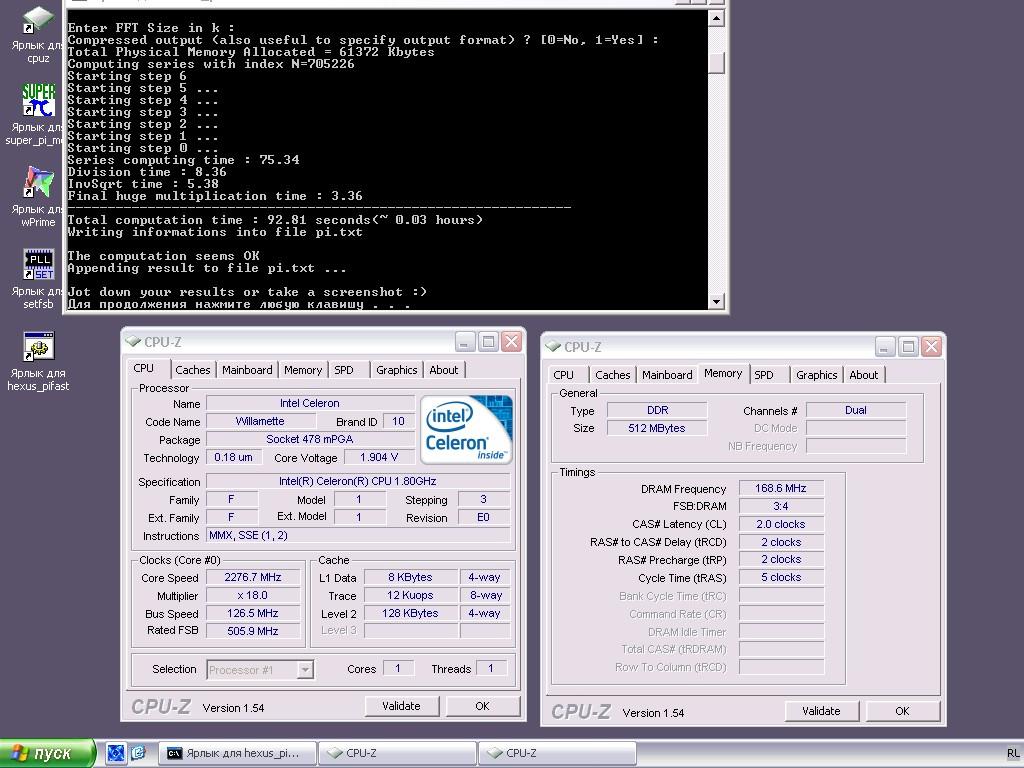
Task: Click the console vertical scrollbar thumb
Action: [716, 62]
